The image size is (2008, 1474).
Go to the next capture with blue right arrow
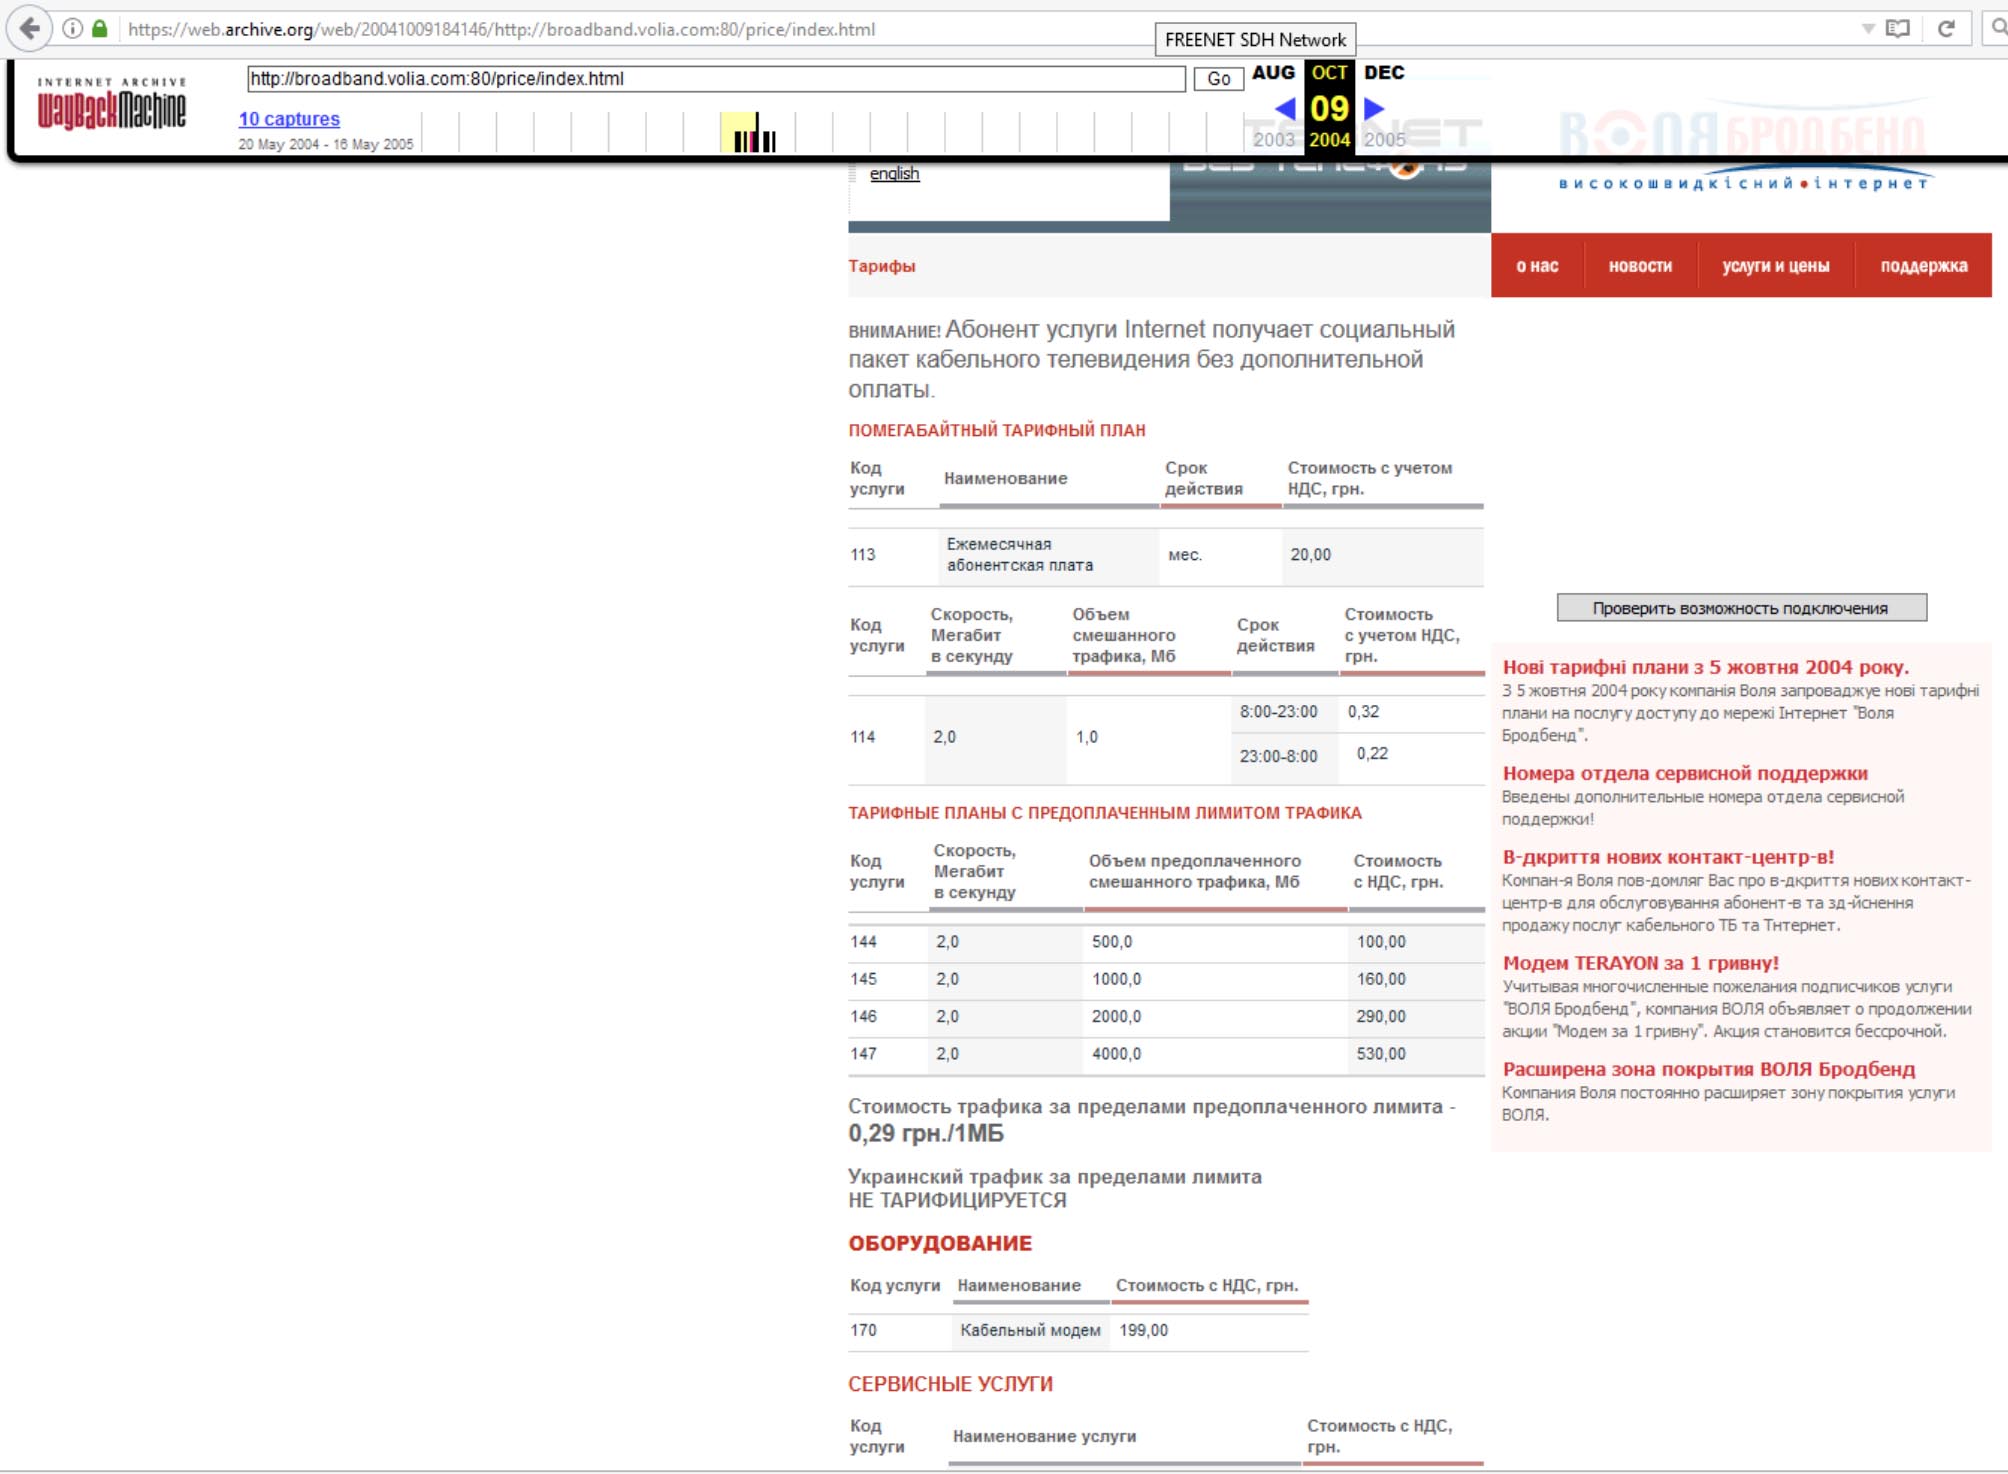[1374, 108]
